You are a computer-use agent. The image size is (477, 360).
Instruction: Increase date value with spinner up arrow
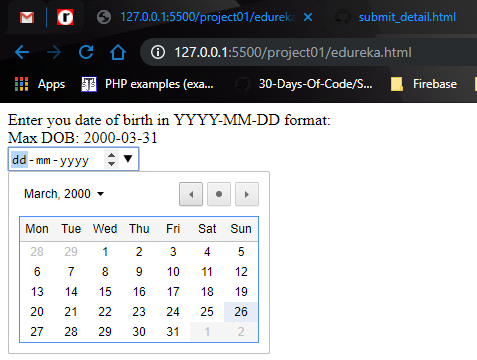[x=111, y=155]
